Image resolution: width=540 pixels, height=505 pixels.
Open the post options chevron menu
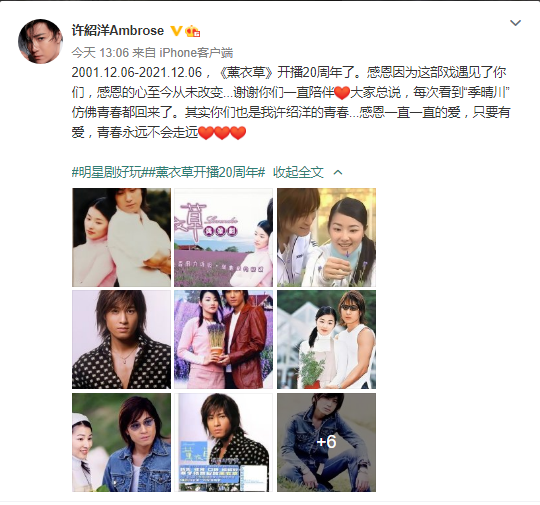[x=515, y=23]
